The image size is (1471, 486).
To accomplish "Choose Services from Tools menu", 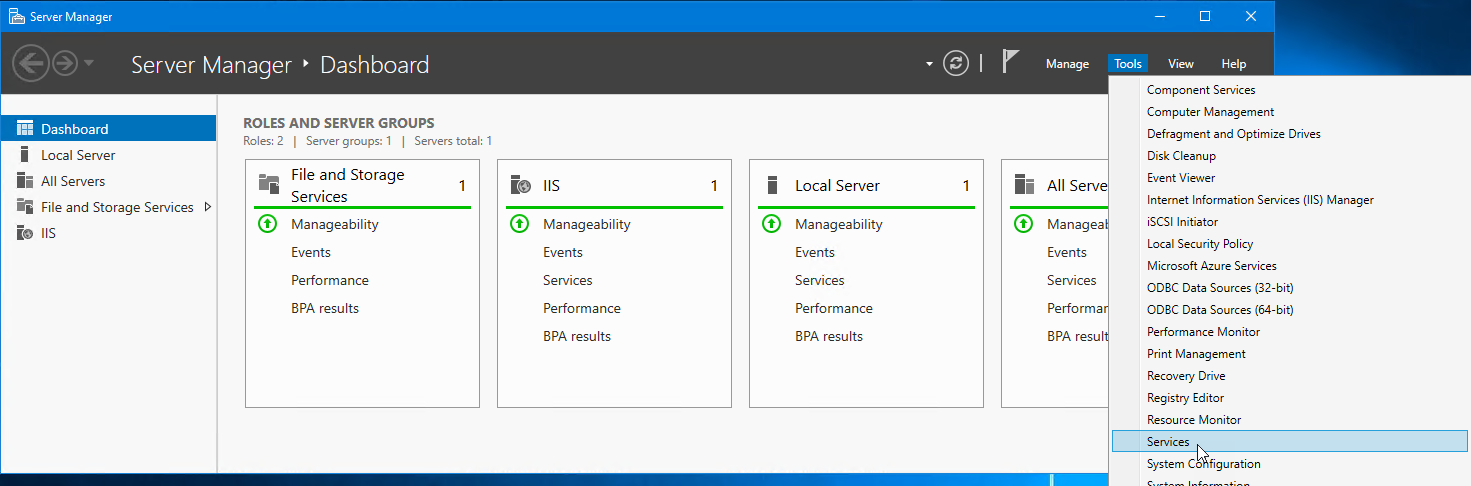I will [x=1290, y=442].
